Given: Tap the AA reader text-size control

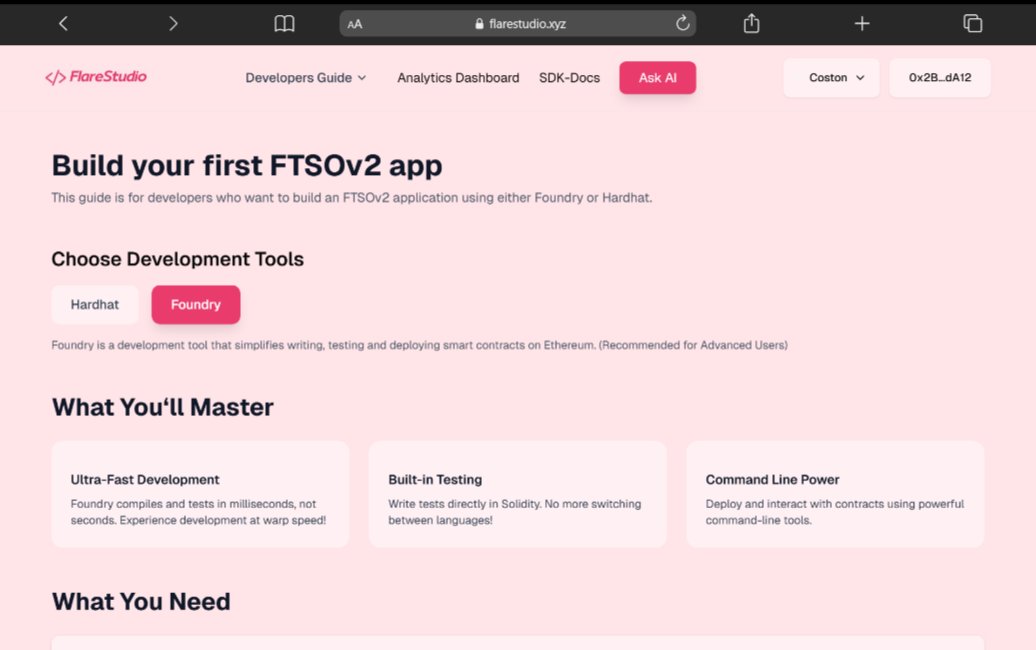Looking at the screenshot, I should (355, 24).
